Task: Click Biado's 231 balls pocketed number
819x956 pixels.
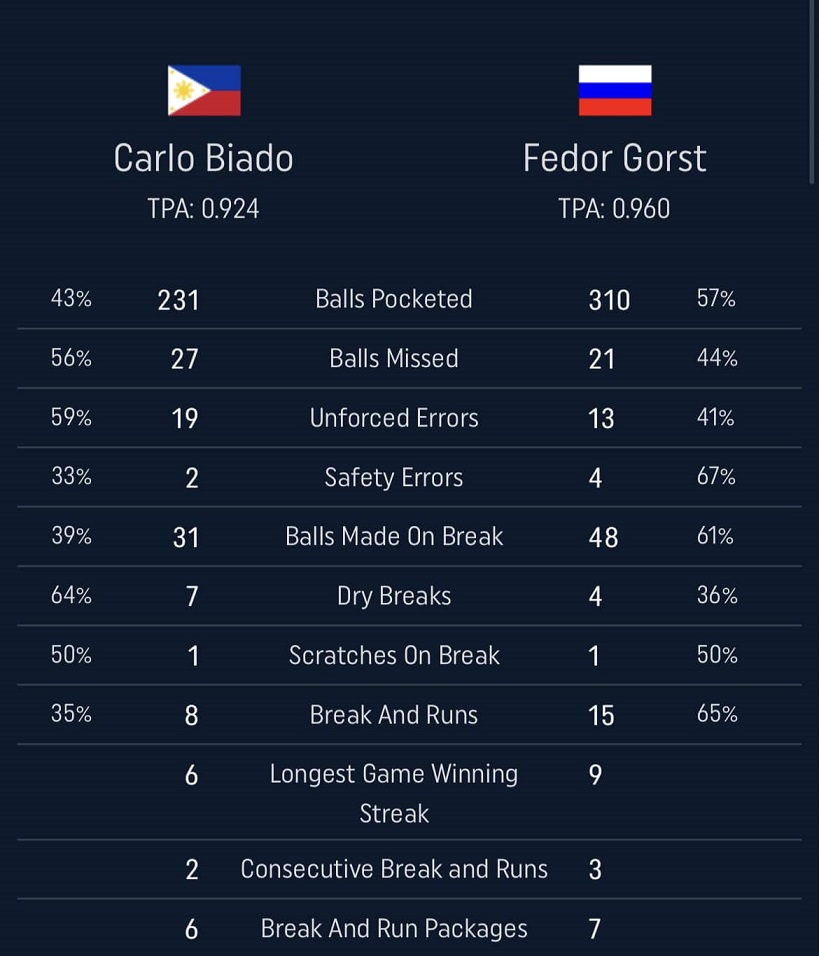Action: pyautogui.click(x=179, y=300)
